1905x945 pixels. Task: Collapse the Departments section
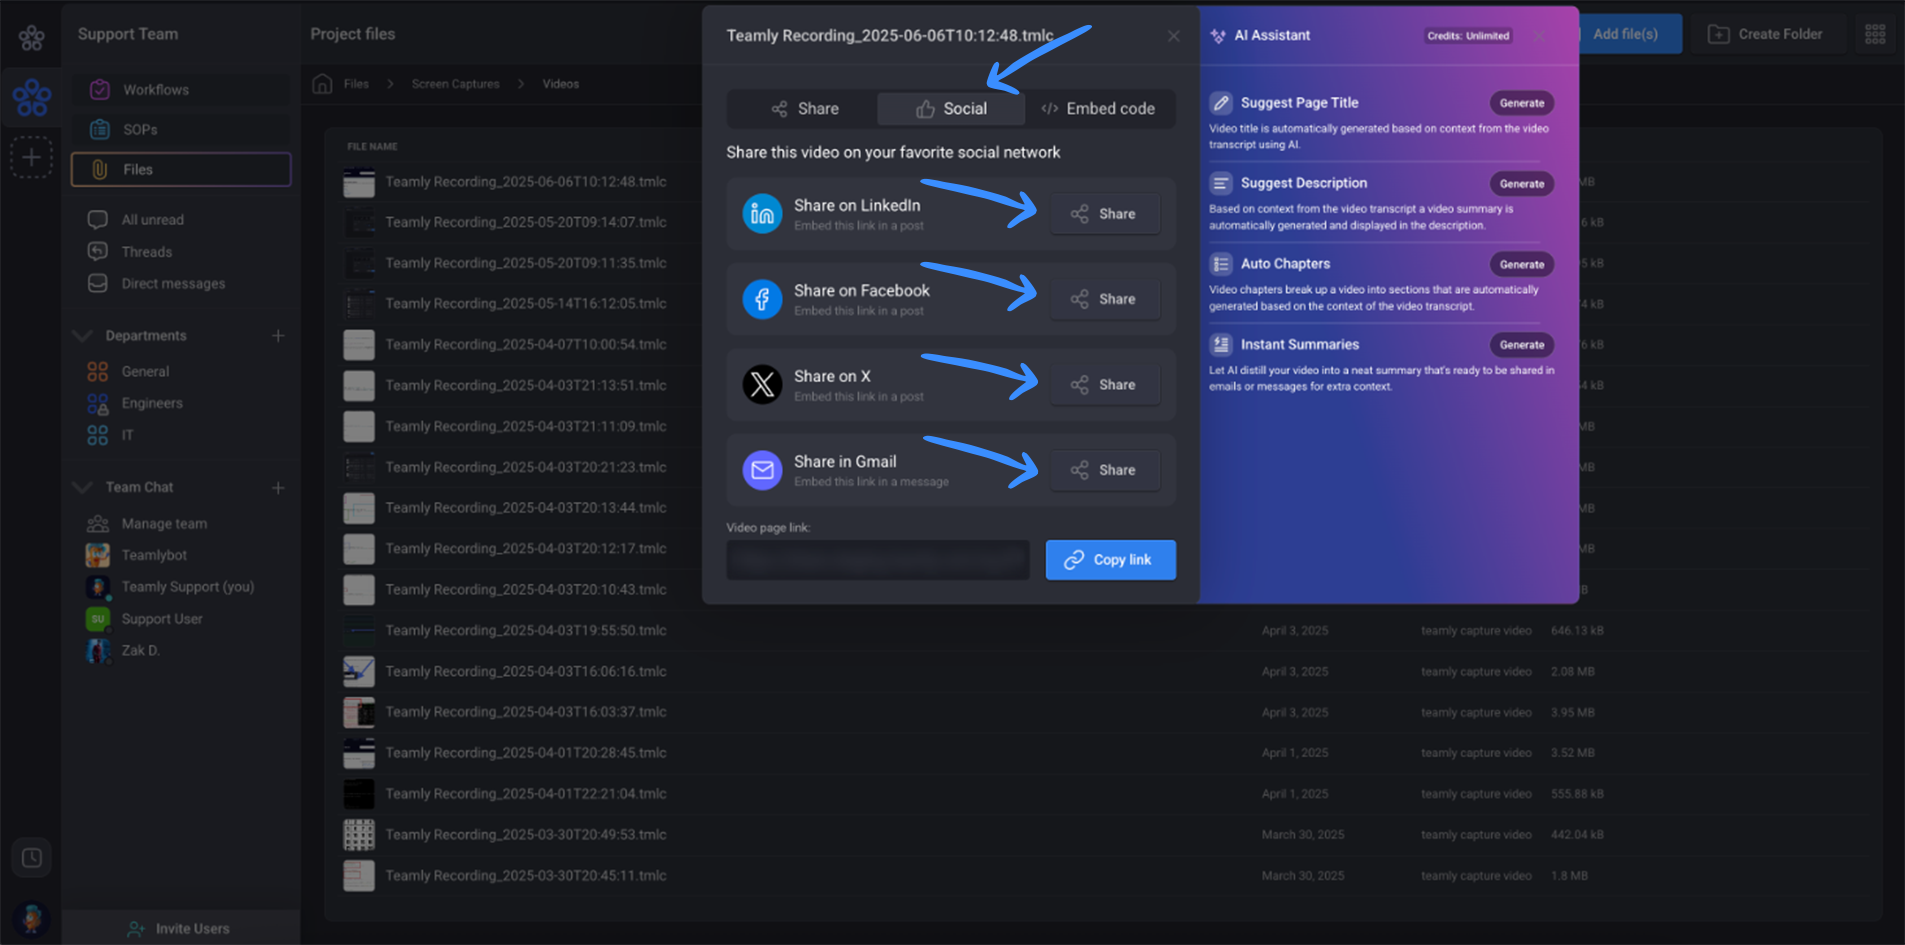83,336
